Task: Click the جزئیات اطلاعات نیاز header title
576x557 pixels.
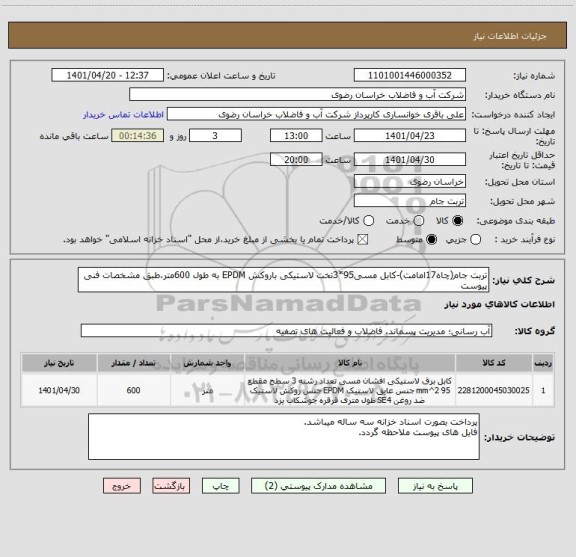Action: [x=510, y=36]
